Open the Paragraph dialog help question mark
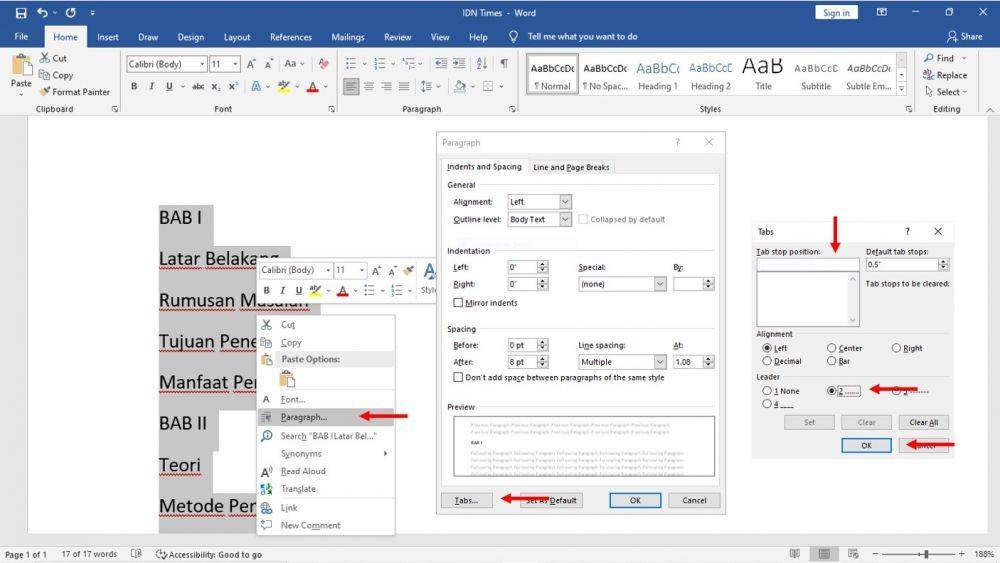1000x563 pixels. coord(678,142)
